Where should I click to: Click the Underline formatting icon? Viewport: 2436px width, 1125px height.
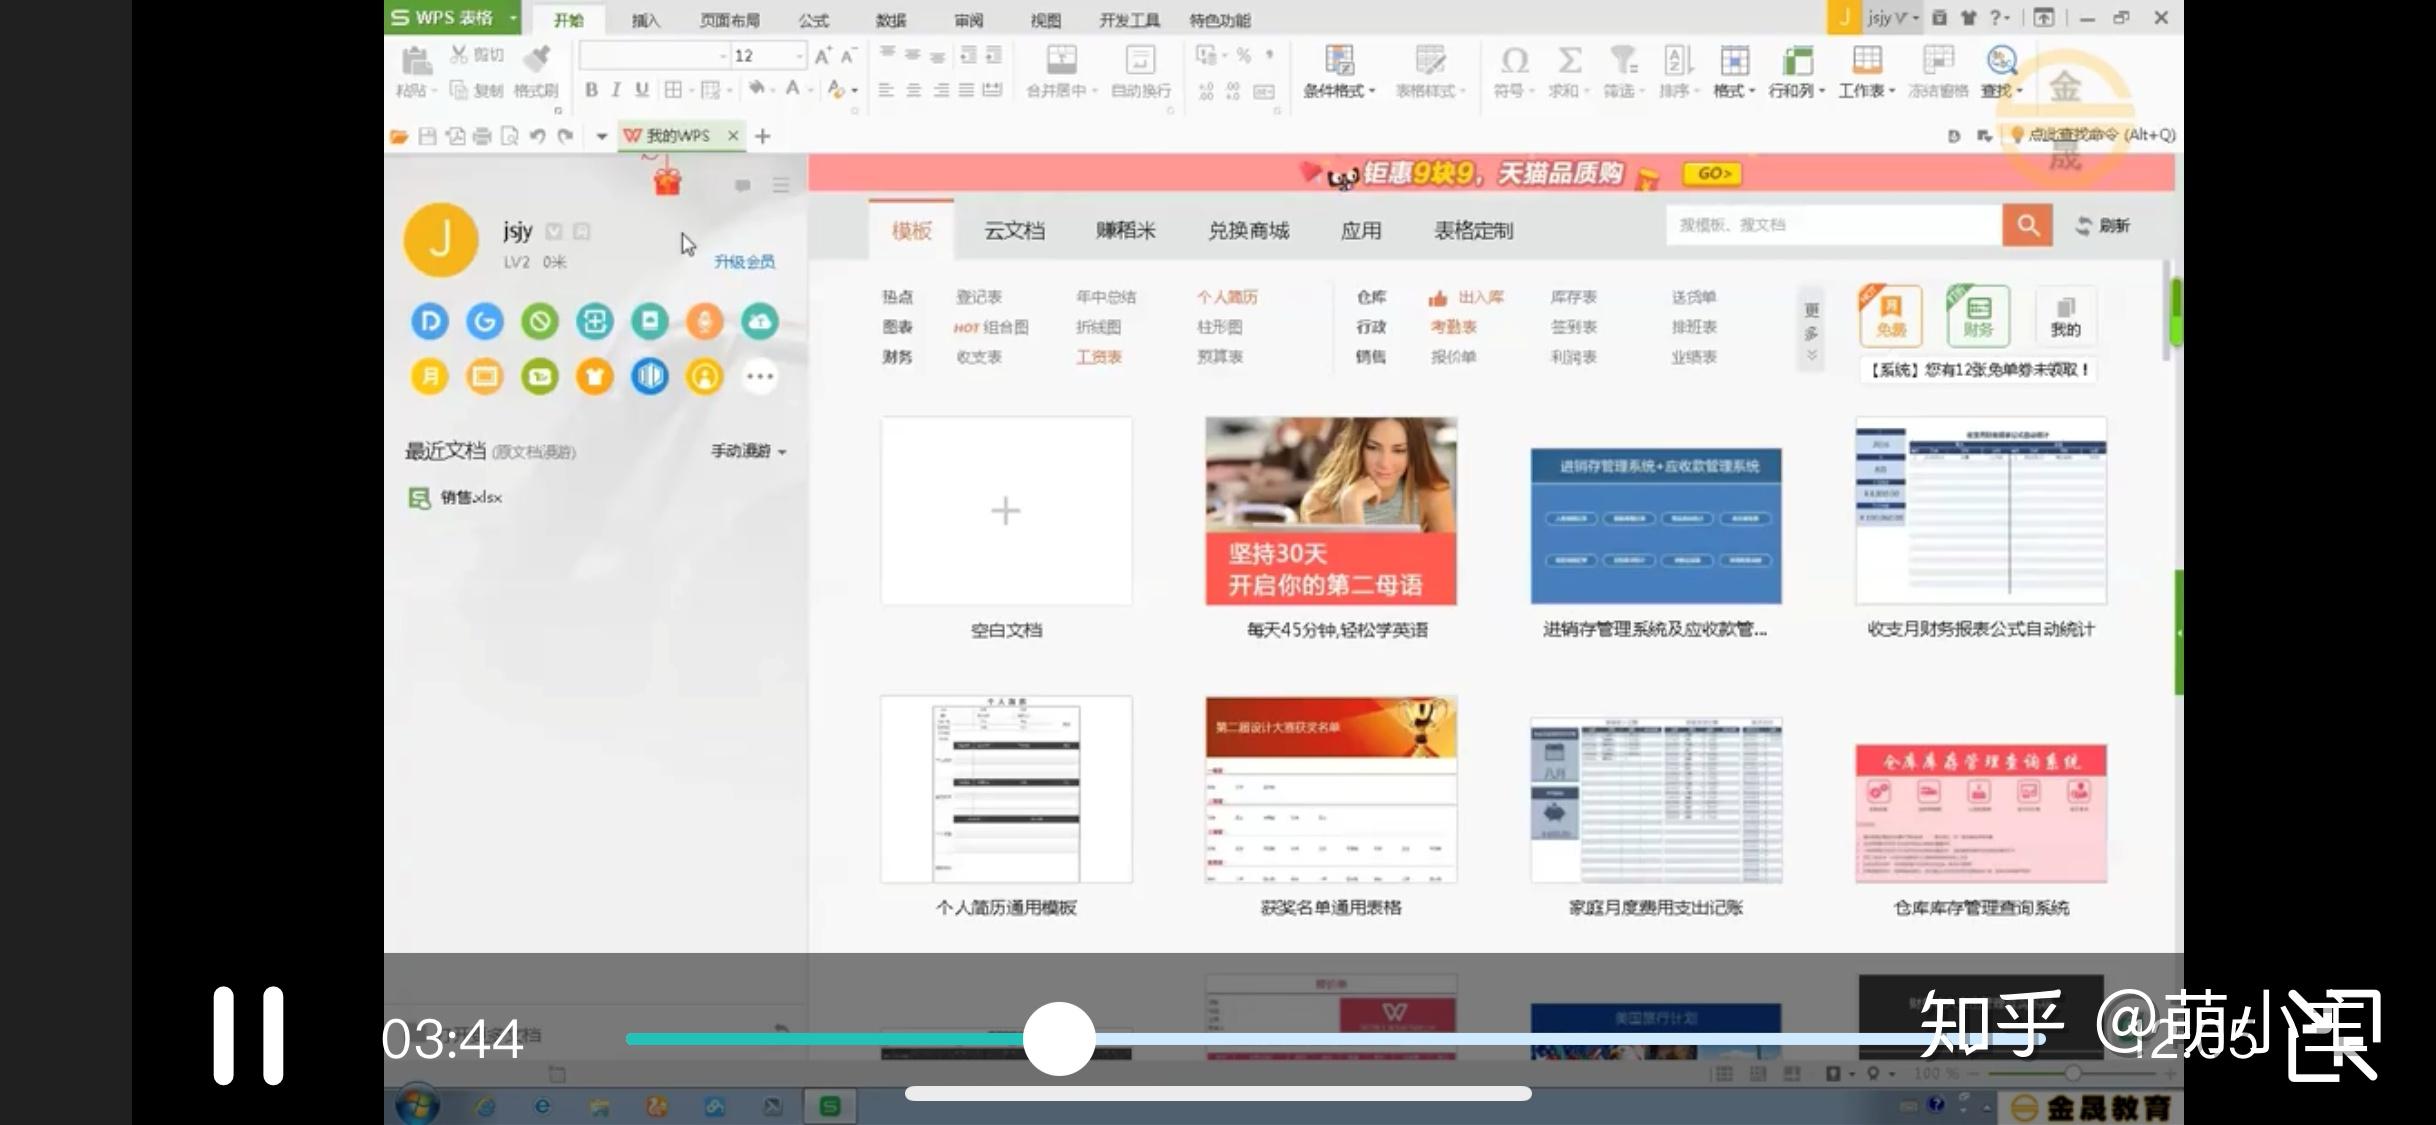[x=642, y=90]
